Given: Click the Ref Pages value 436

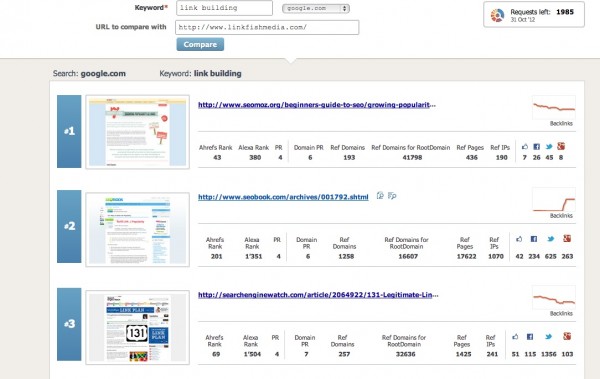Looking at the screenshot, I should coord(471,157).
